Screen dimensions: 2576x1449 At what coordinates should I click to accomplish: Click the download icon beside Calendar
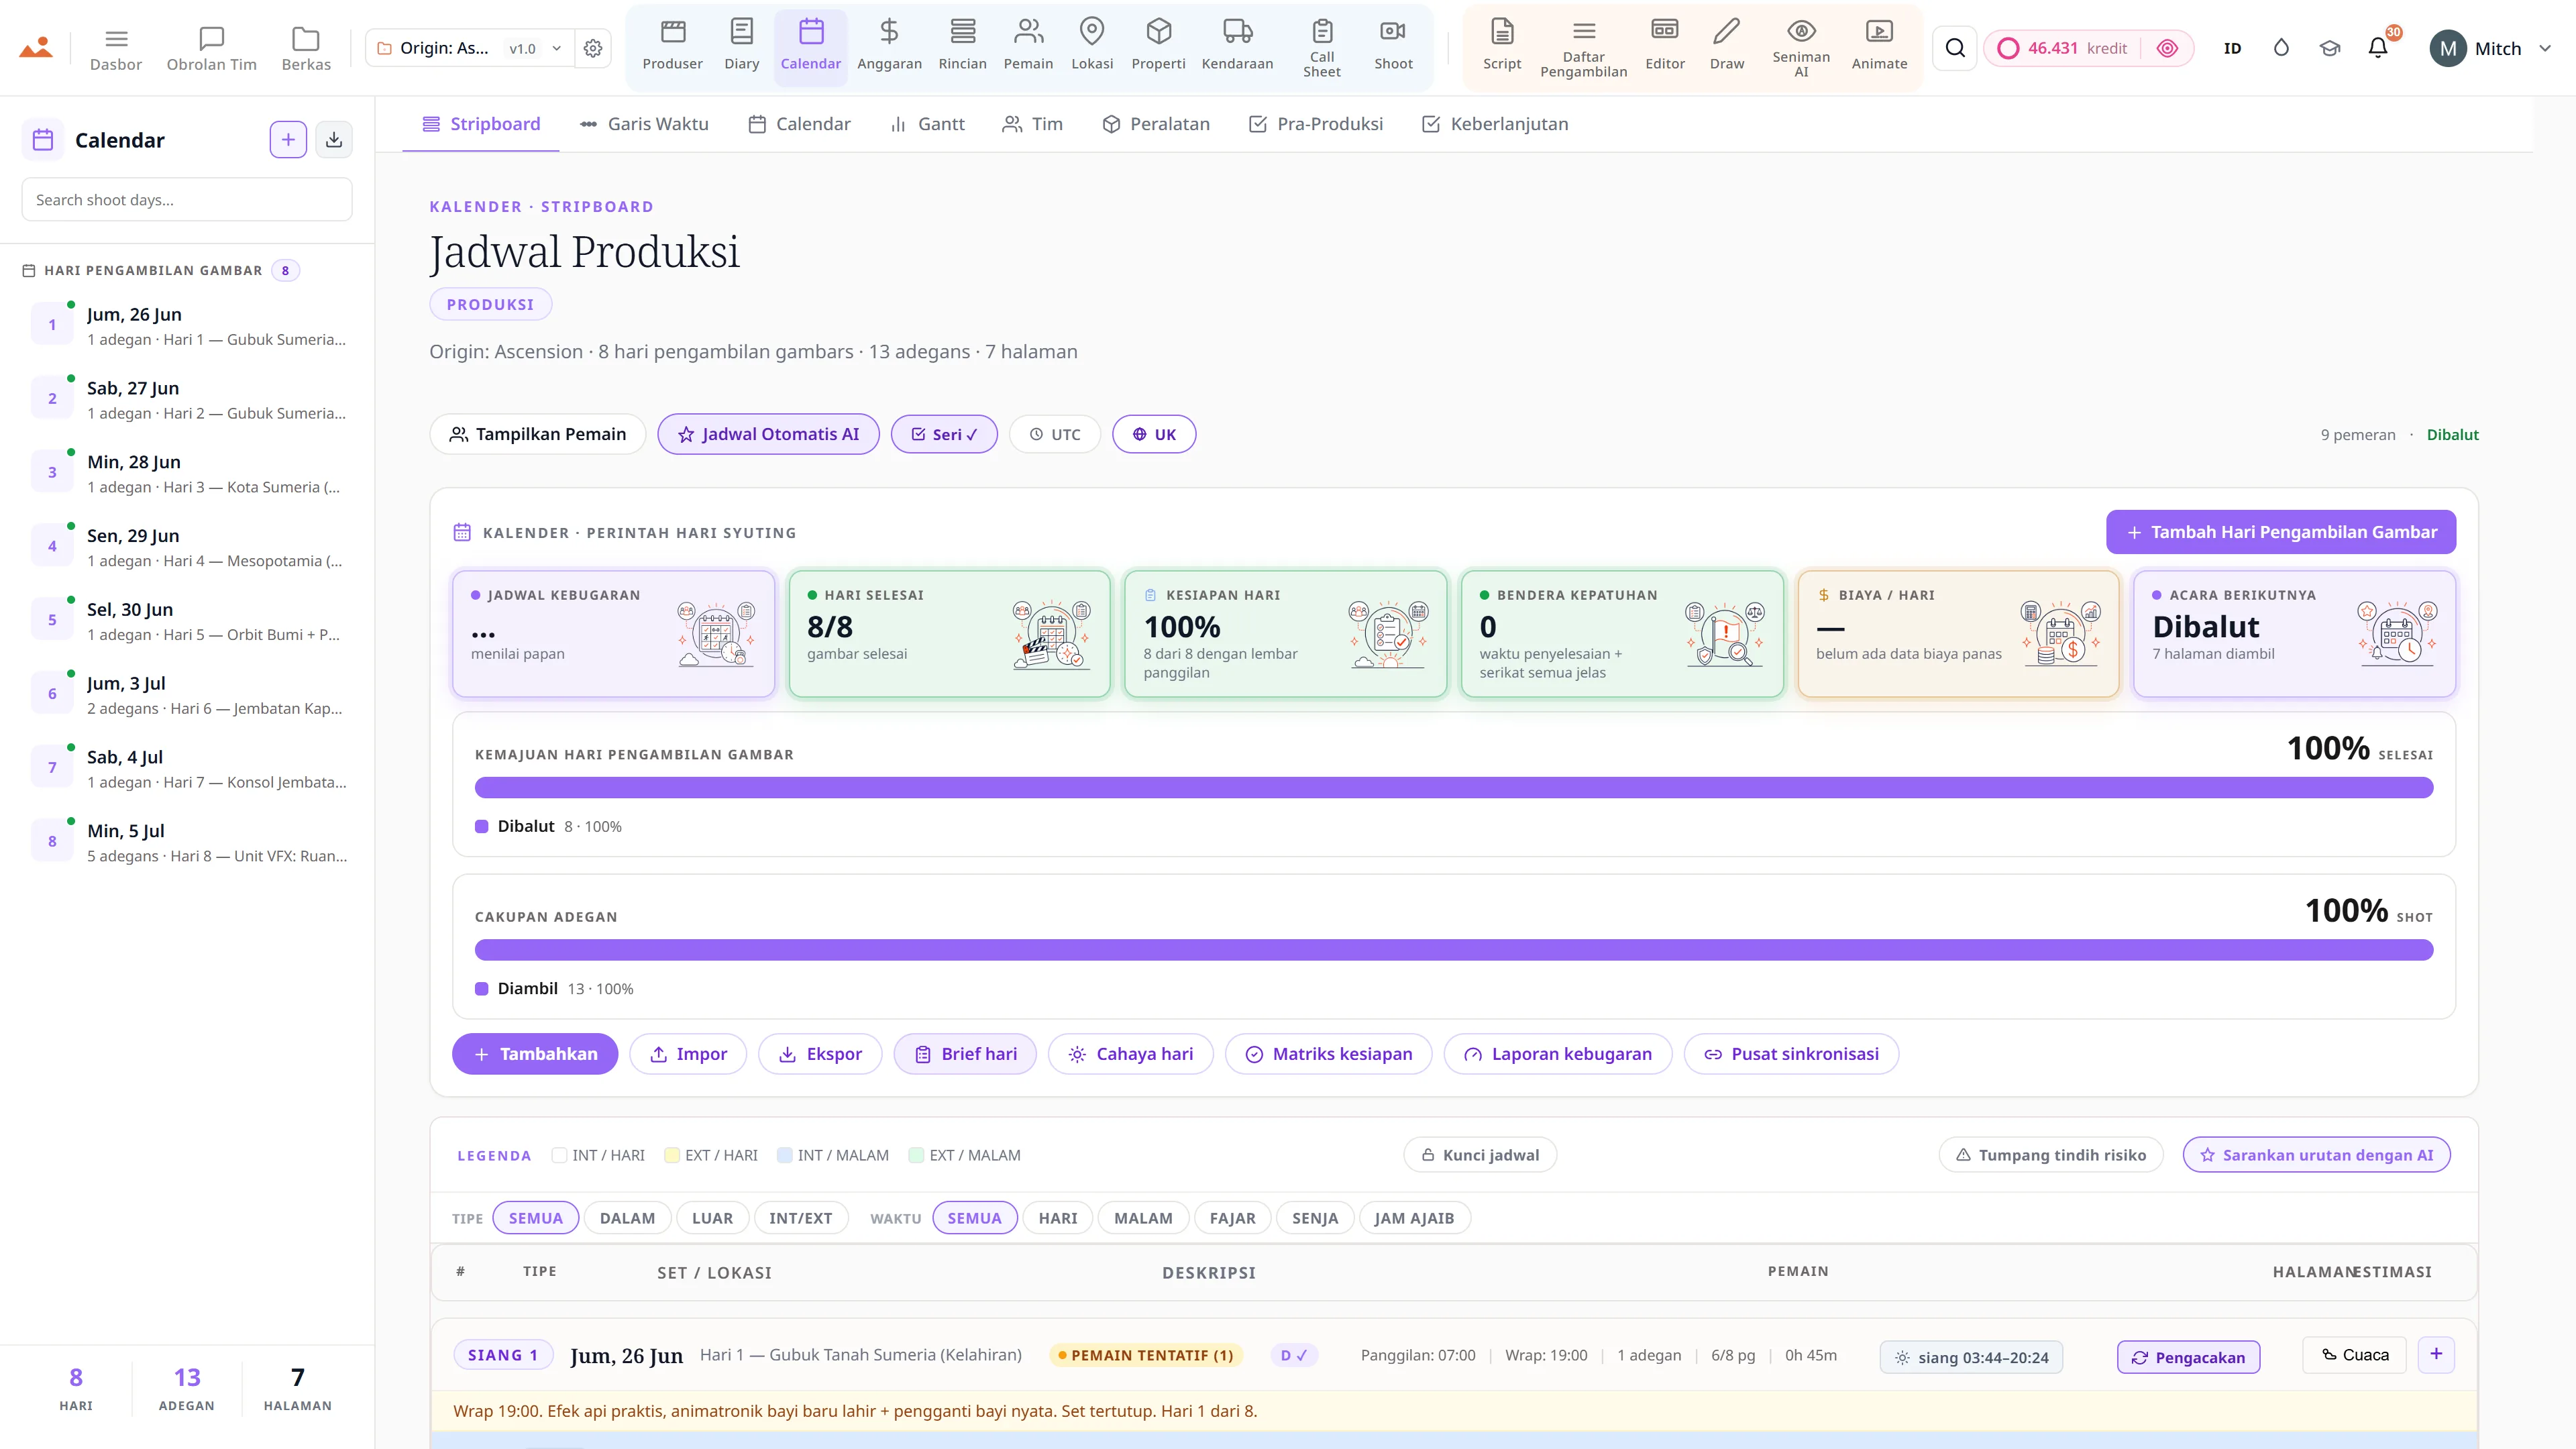coord(334,140)
